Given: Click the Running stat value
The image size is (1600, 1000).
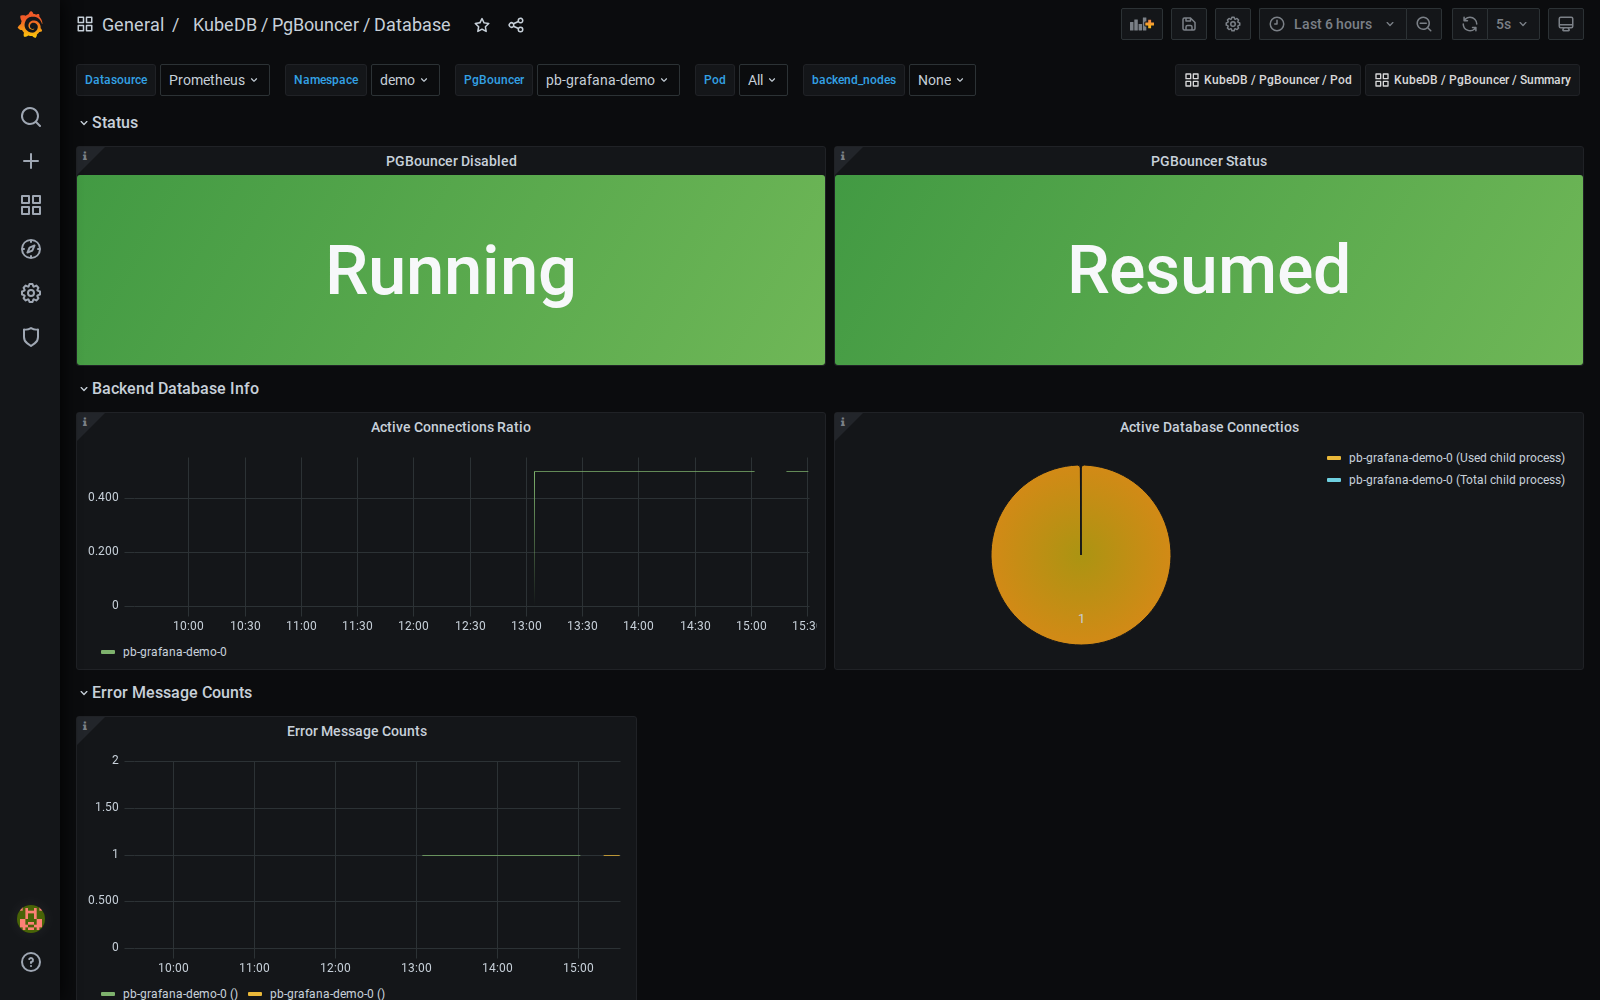Looking at the screenshot, I should 451,270.
